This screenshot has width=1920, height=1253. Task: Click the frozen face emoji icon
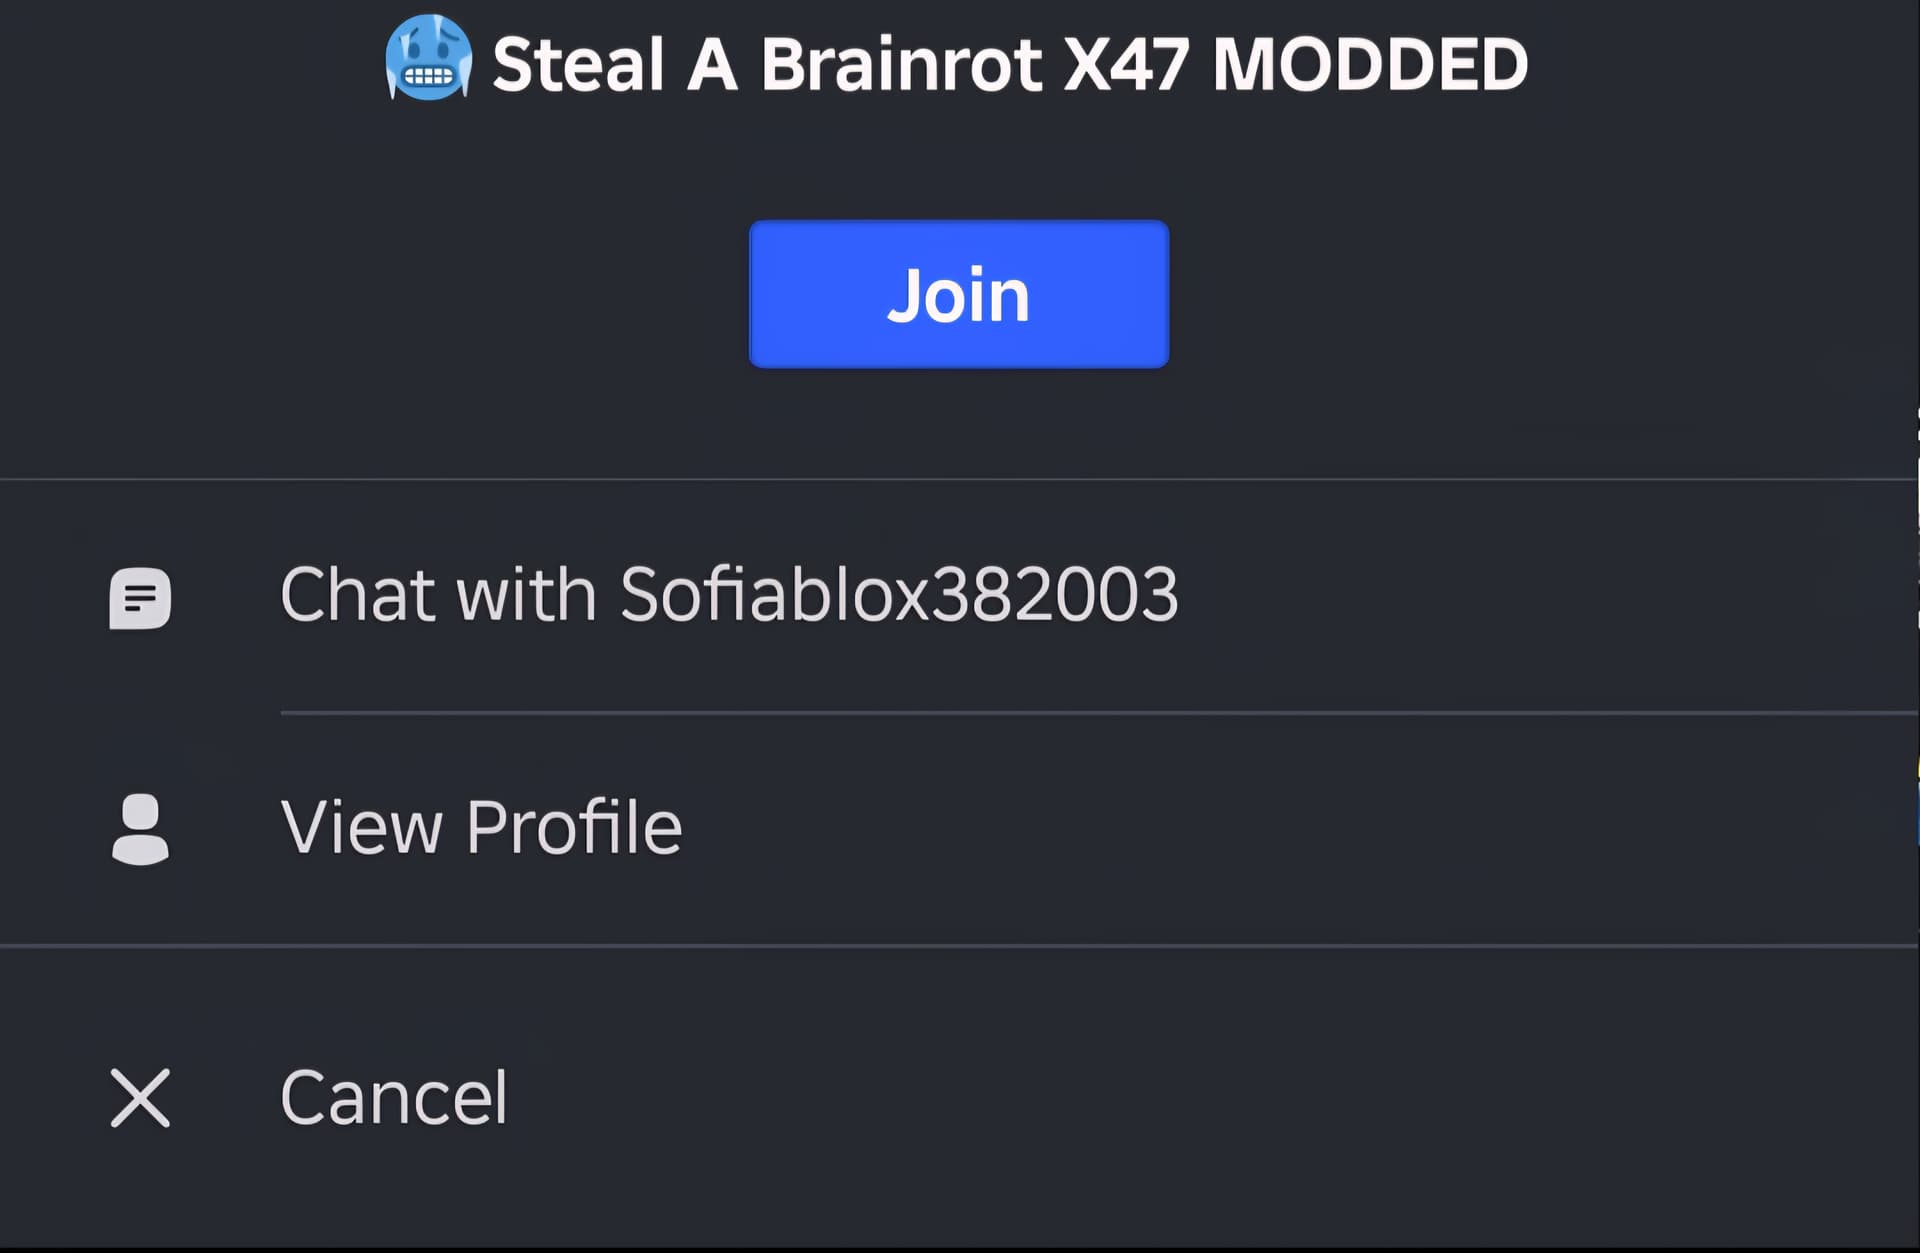(429, 58)
